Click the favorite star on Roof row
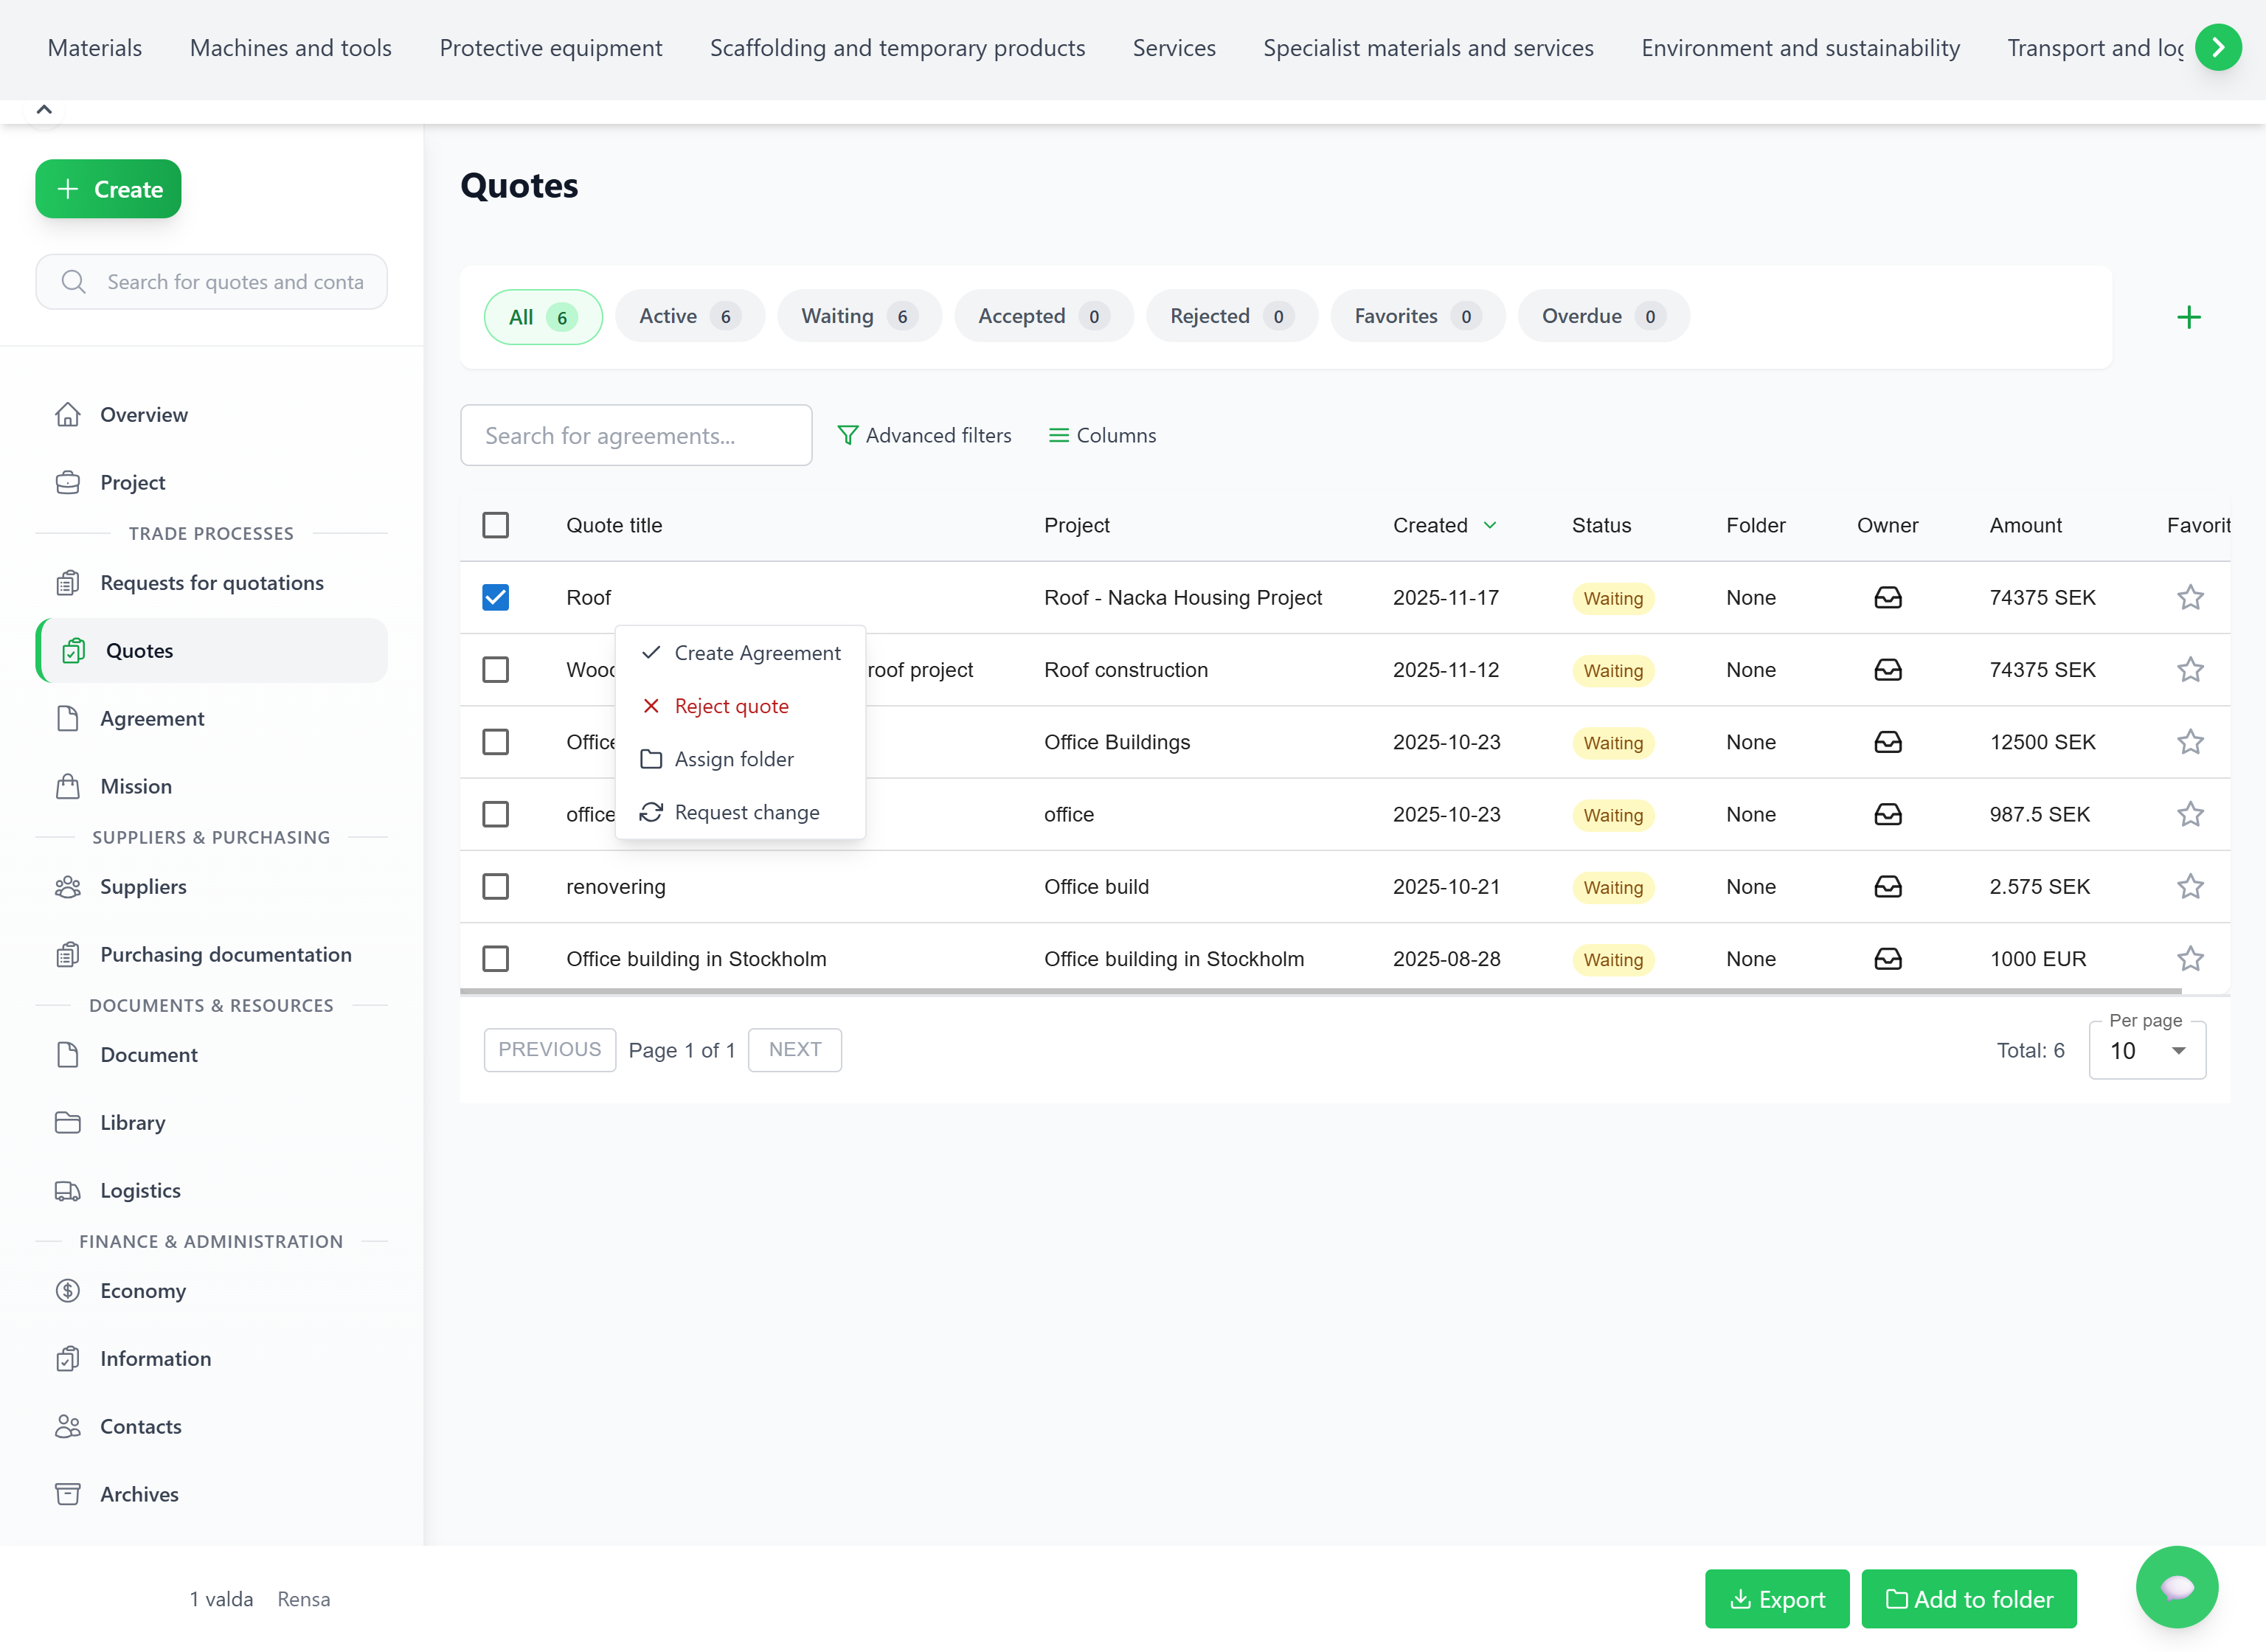The width and height of the screenshot is (2266, 1652). pos(2189,597)
